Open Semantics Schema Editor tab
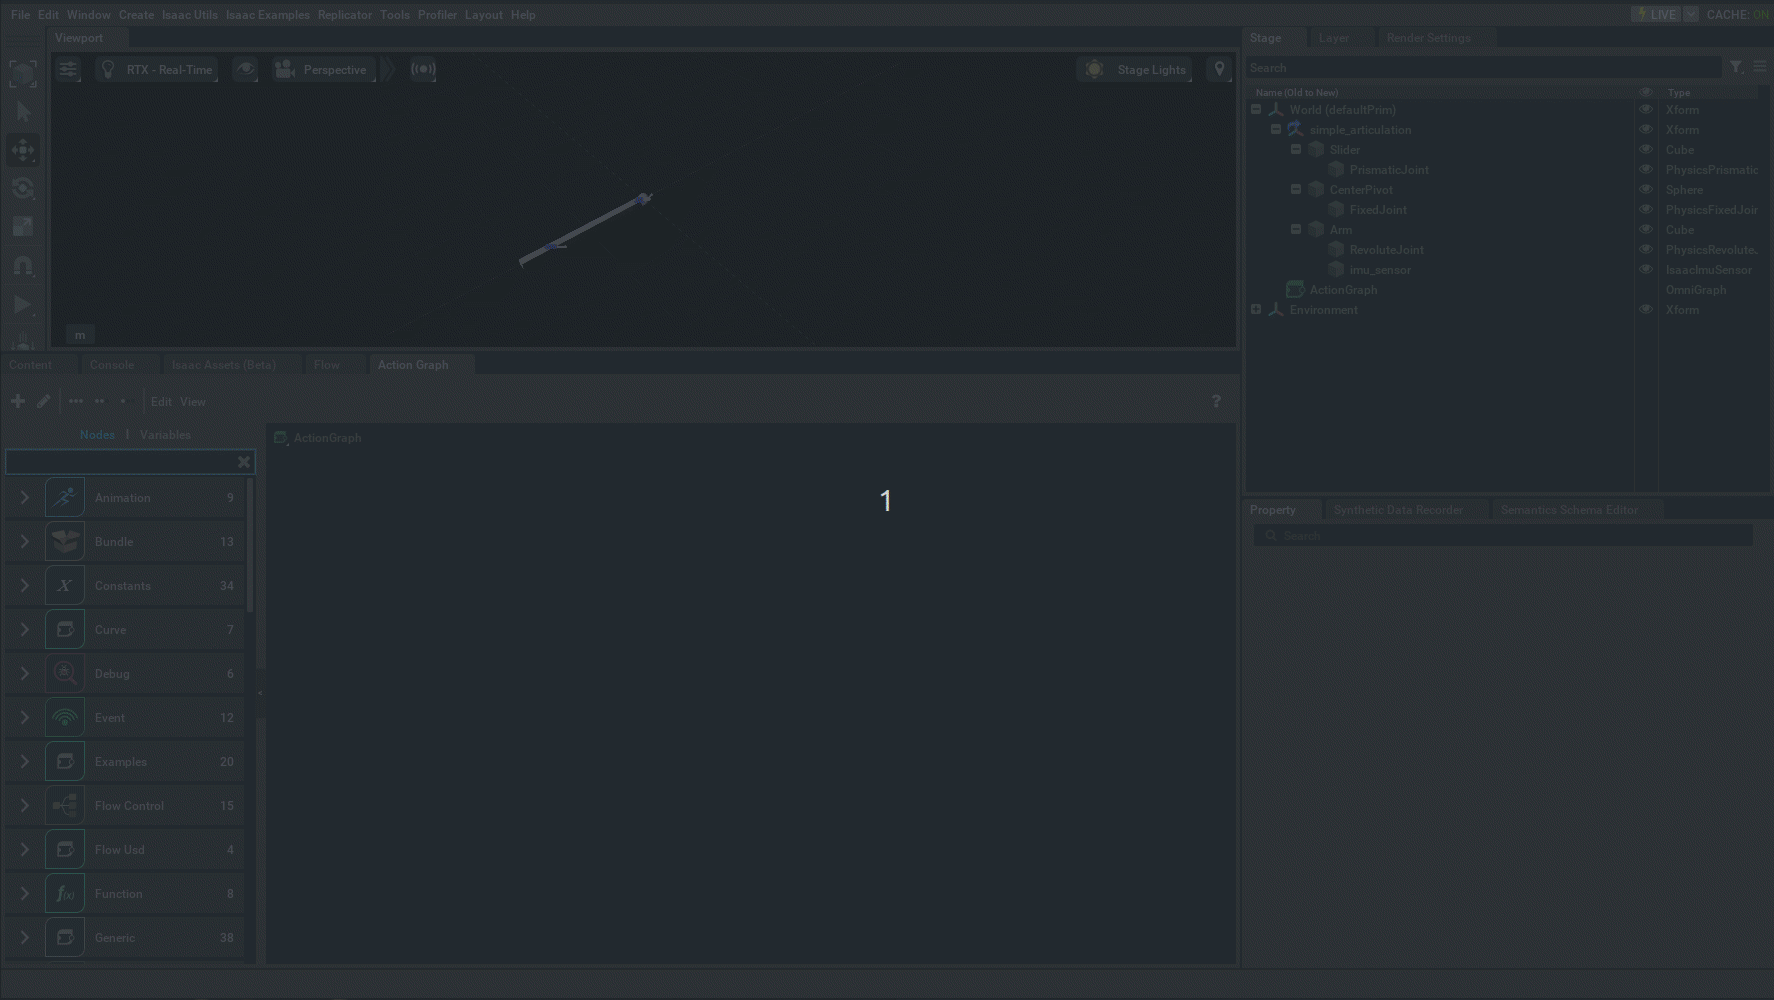 (1569, 510)
